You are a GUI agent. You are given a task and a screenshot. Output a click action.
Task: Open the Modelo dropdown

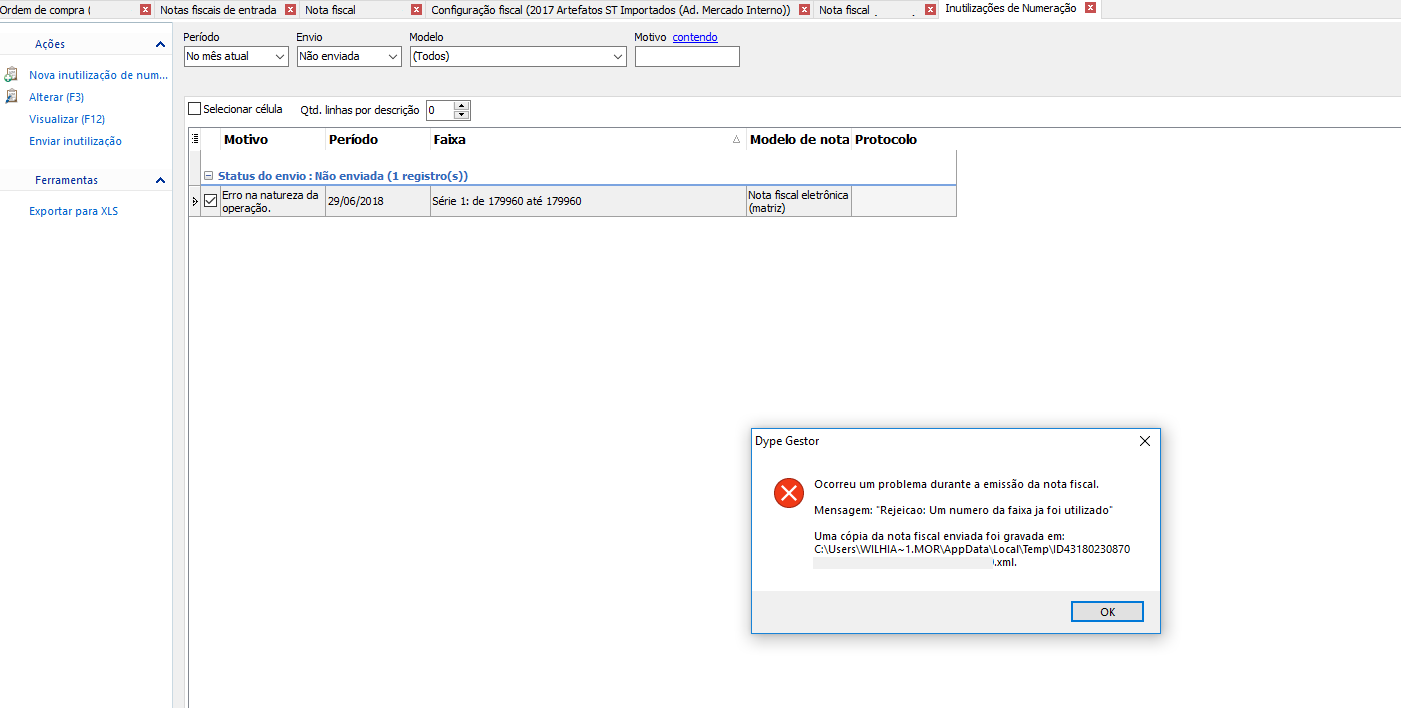pos(618,57)
